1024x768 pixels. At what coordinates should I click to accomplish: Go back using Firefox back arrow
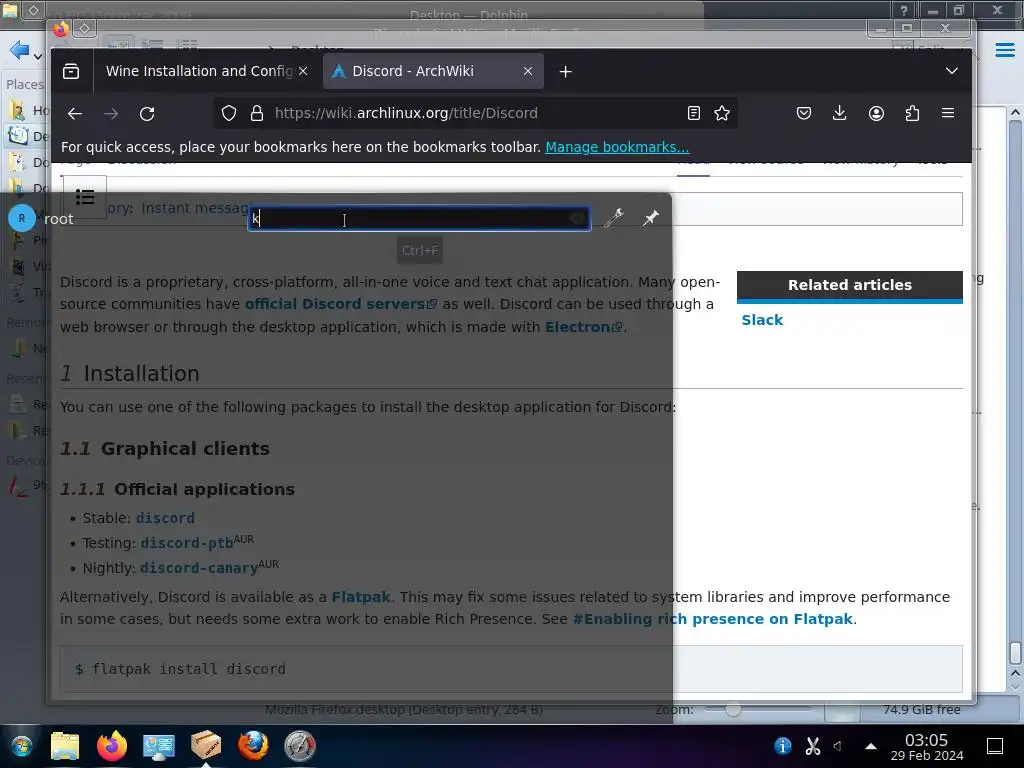click(75, 114)
